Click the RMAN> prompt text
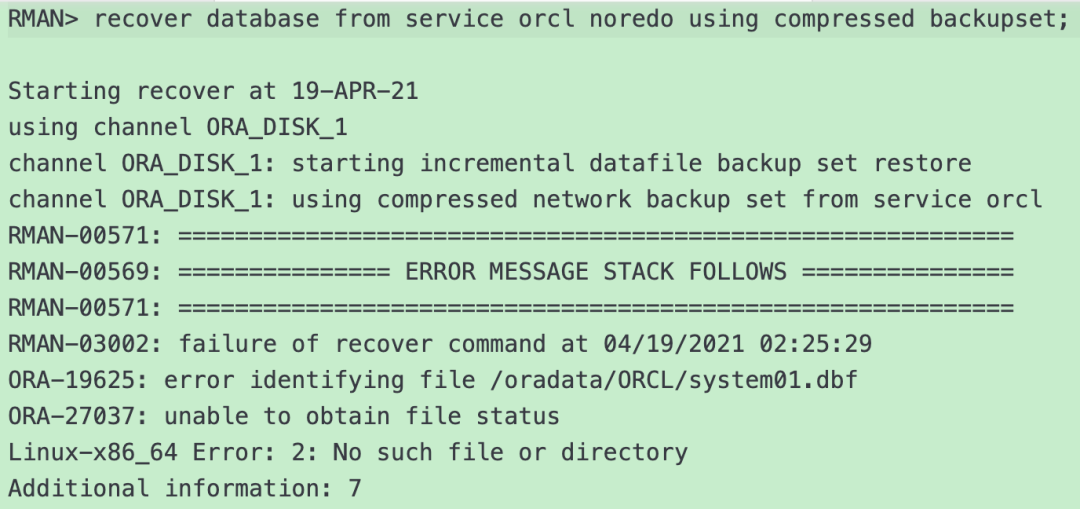 click(x=43, y=19)
